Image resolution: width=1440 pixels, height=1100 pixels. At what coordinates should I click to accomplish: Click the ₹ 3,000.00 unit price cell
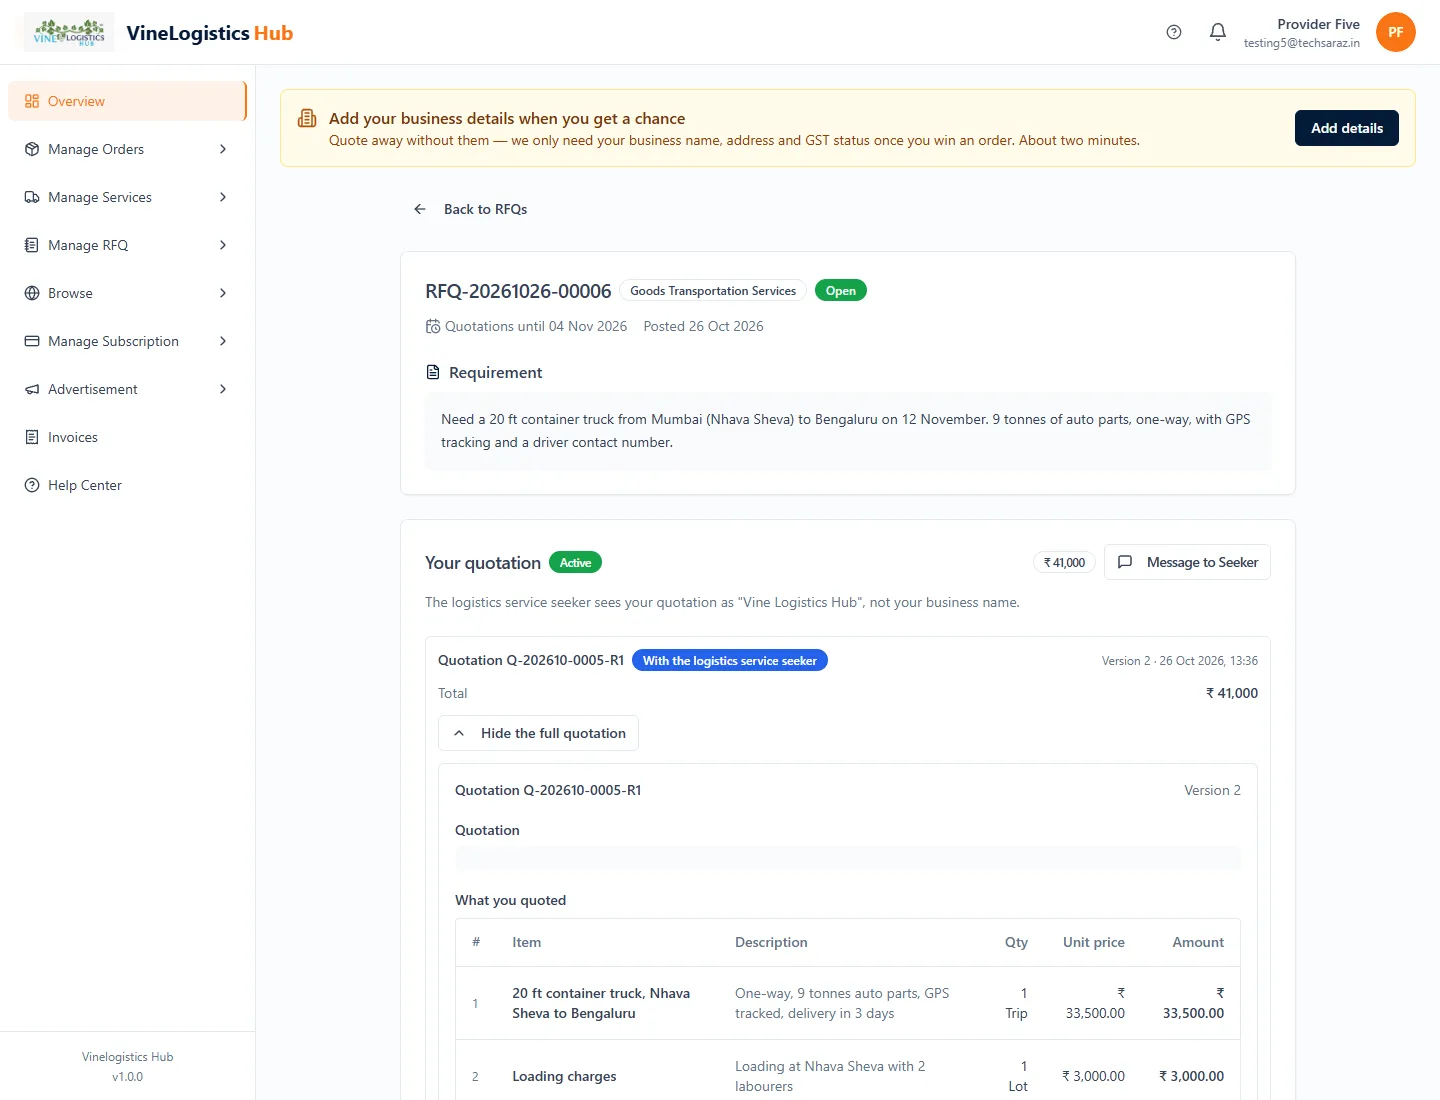(1093, 1076)
